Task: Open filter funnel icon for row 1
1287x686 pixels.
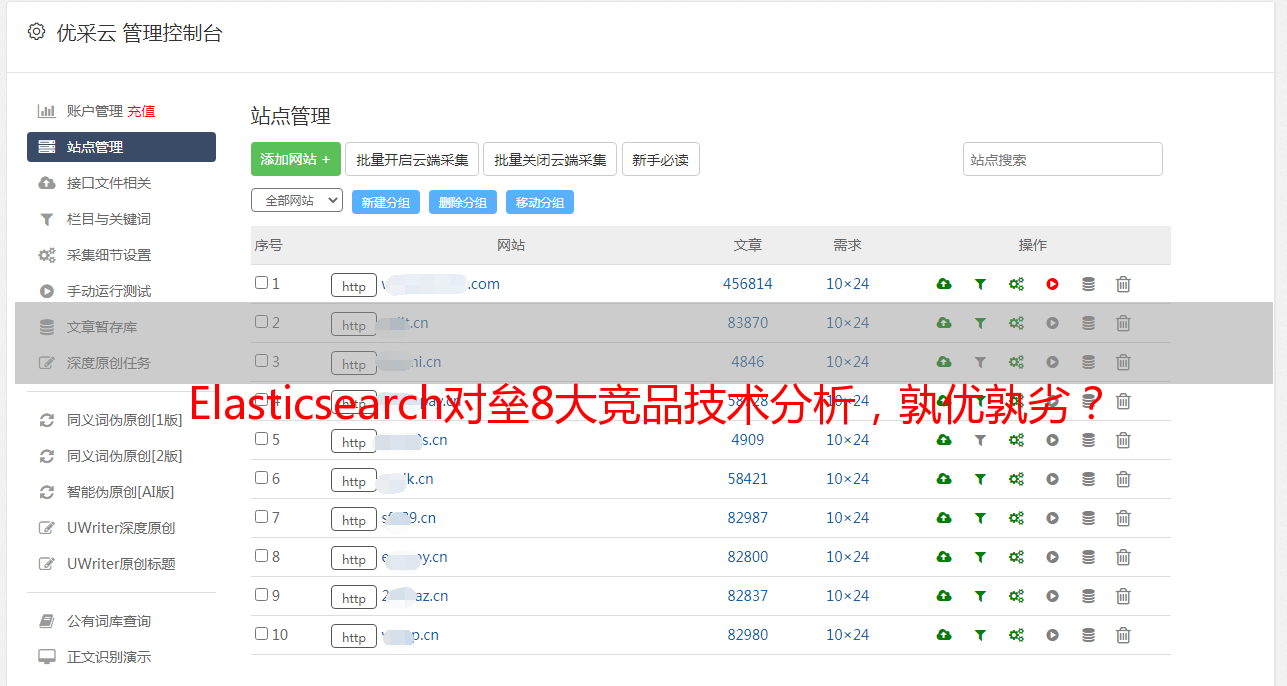Action: pyautogui.click(x=980, y=284)
